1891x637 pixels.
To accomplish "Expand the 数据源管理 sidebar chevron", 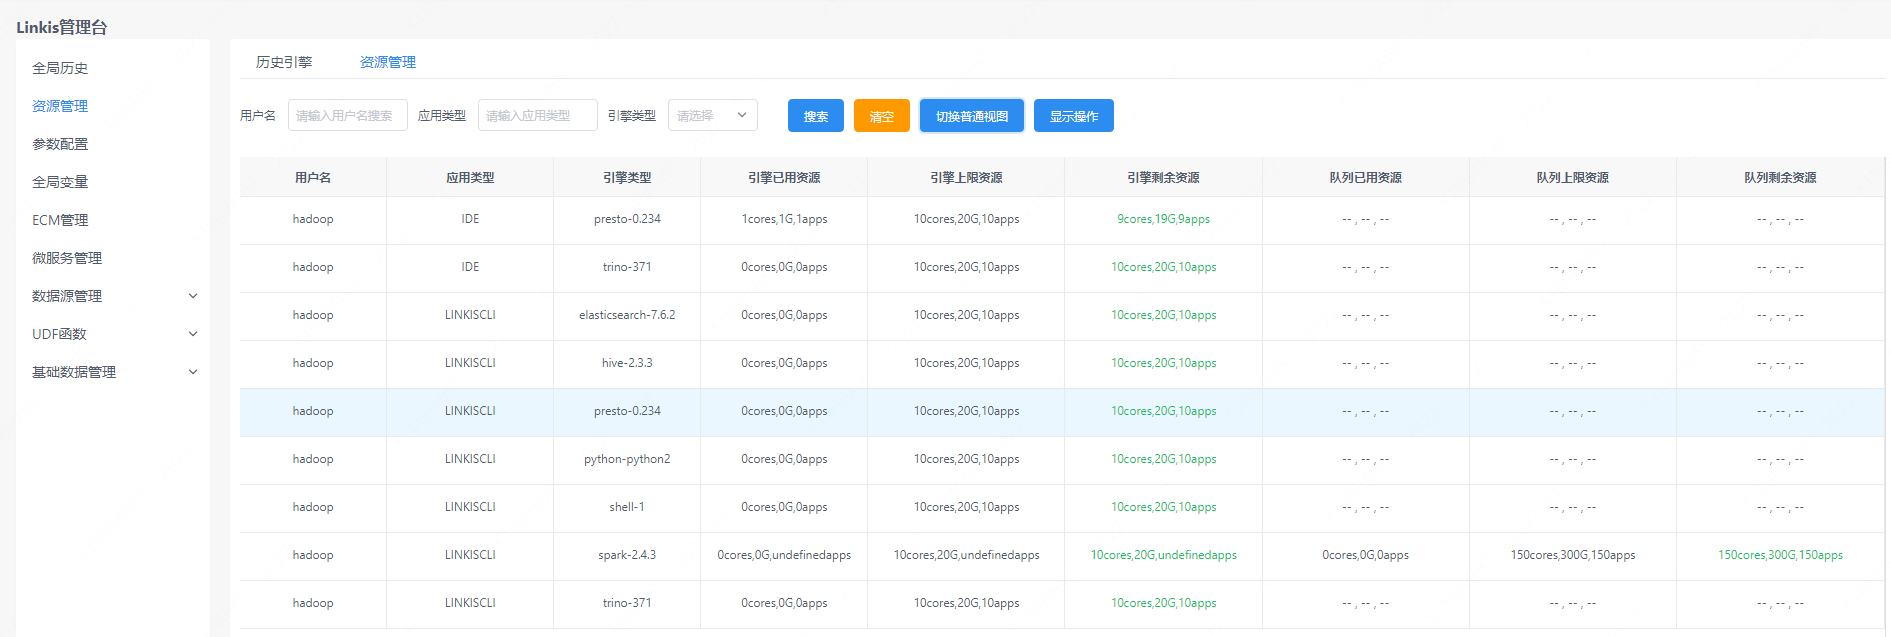I will (193, 296).
